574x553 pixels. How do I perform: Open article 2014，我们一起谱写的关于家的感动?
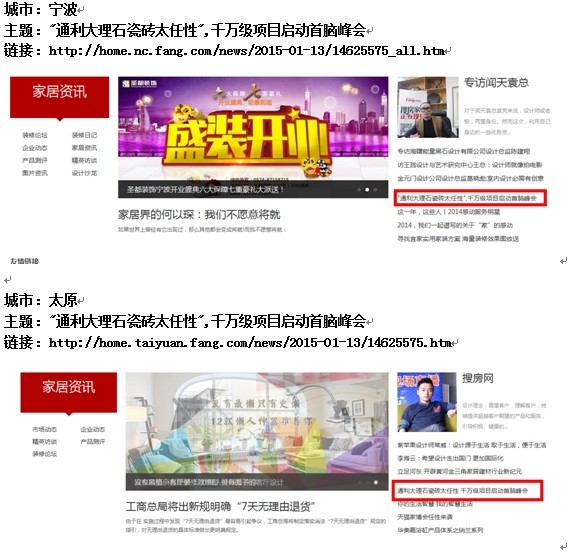pyautogui.click(x=455, y=225)
